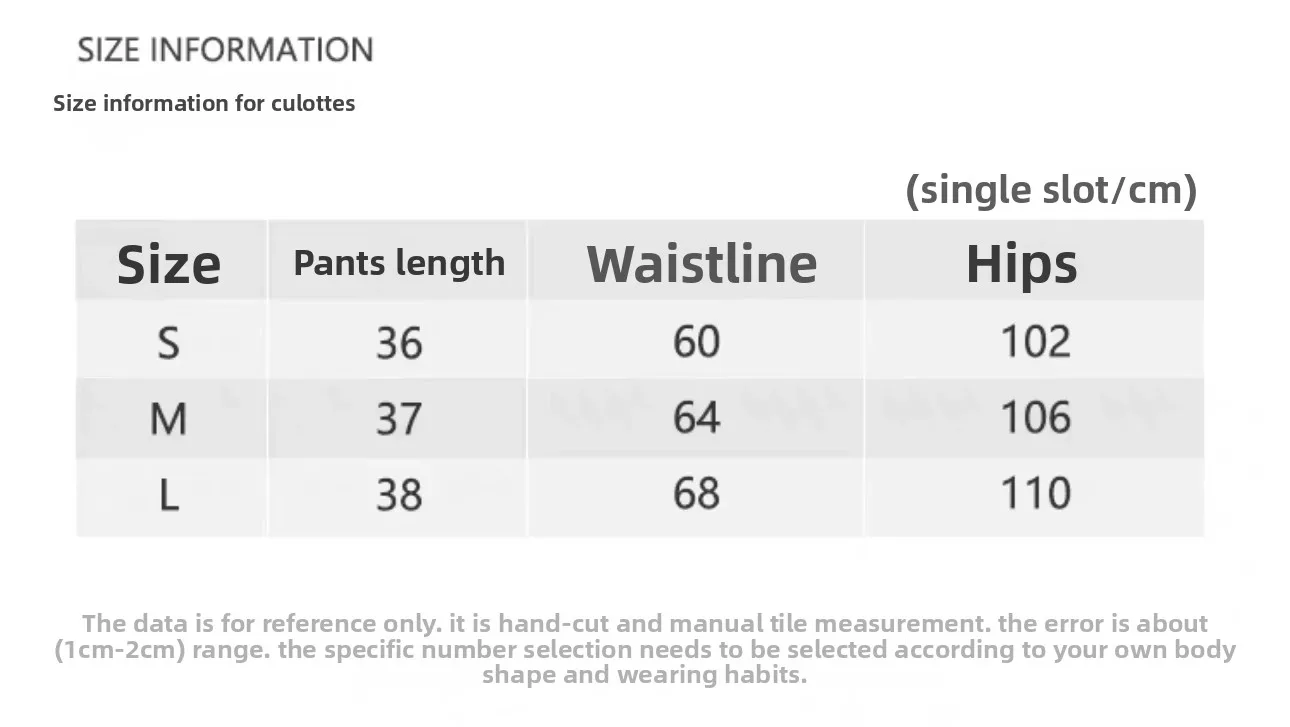The image size is (1290, 727).
Task: Click hips value 106
Action: coord(1036,417)
